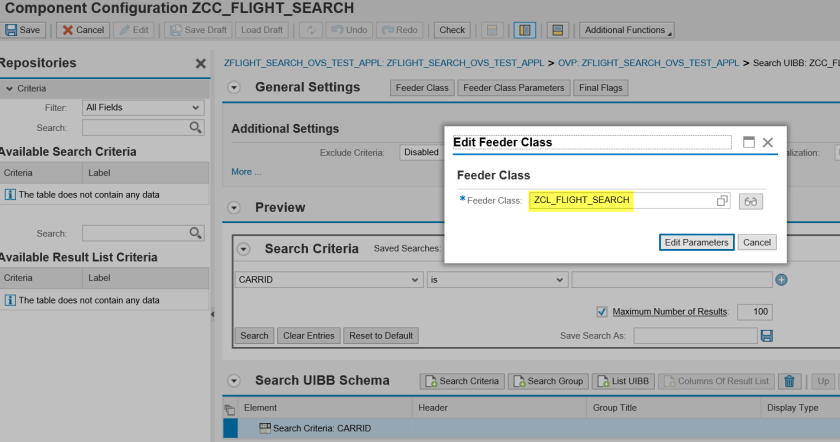Collapse the Criteria section in Repositories
The image size is (840, 442).
pyautogui.click(x=9, y=89)
